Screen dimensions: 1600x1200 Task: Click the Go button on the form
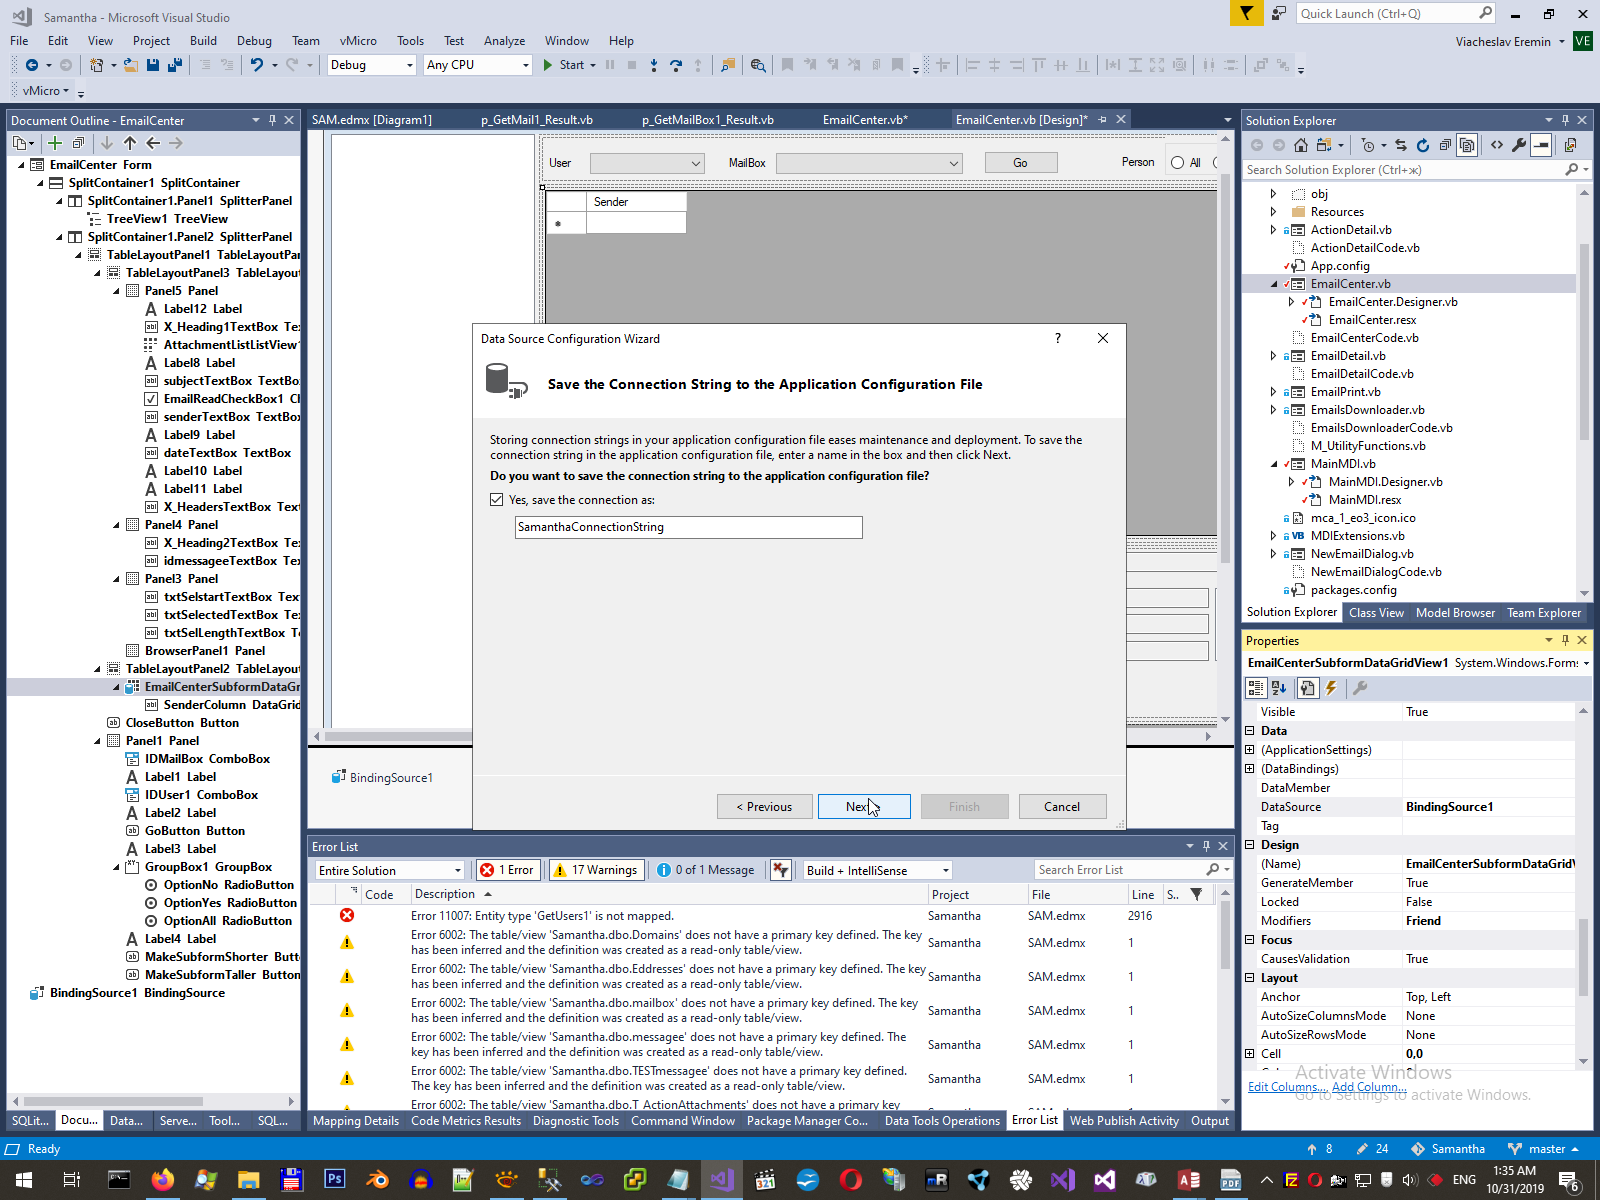[x=1021, y=163]
